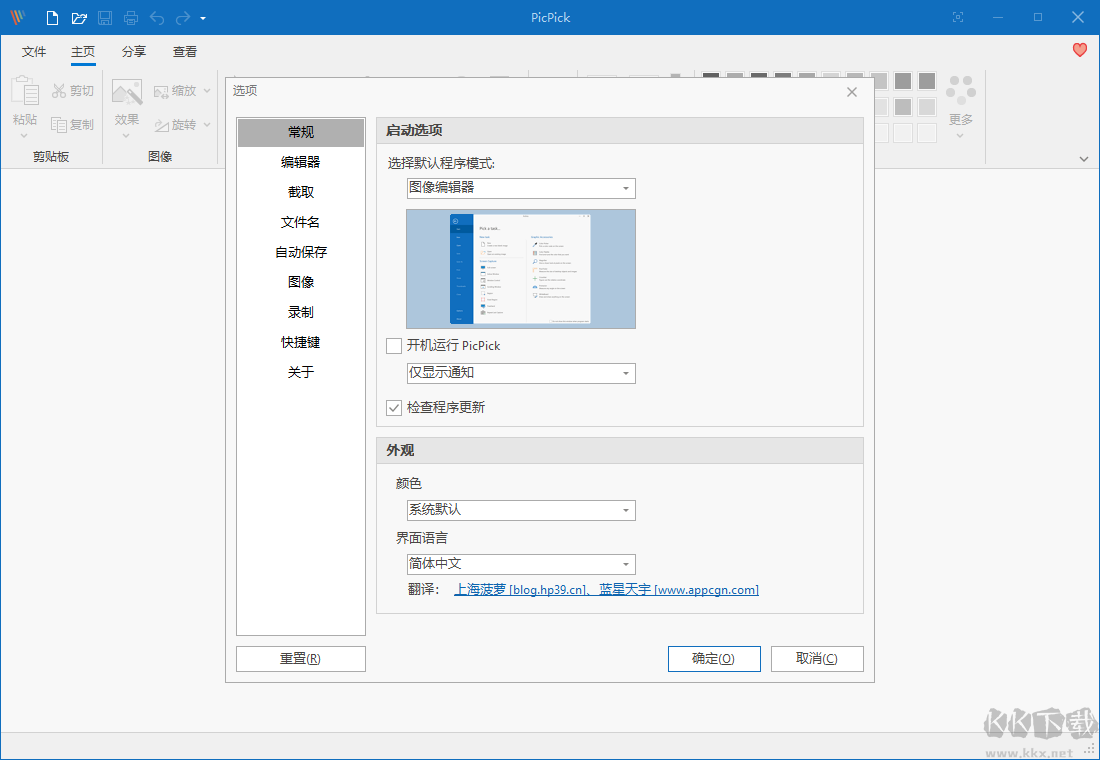Screen dimensions: 1100x760
Task: Click the 启动选项 section header
Action: pyautogui.click(x=620, y=131)
